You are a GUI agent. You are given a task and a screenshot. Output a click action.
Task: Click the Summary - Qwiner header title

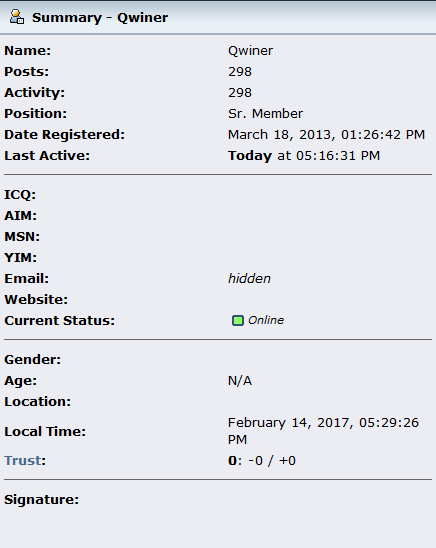click(100, 17)
